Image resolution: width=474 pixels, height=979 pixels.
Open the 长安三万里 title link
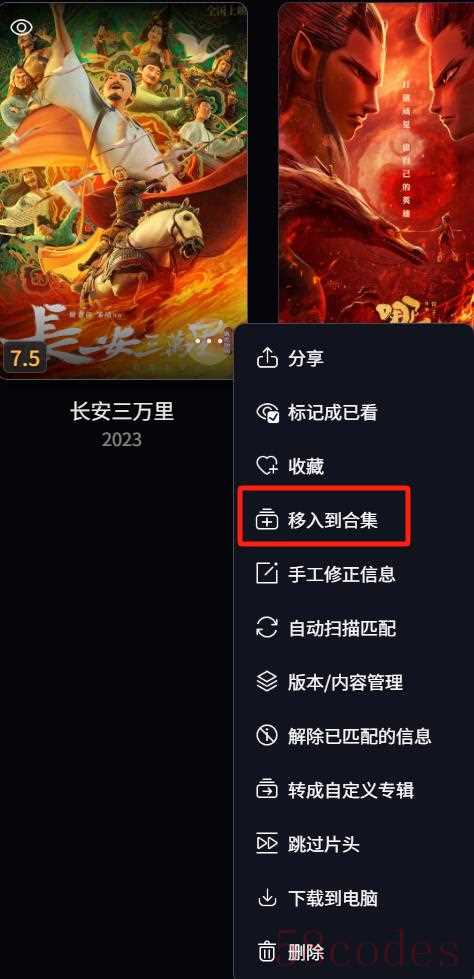122,411
